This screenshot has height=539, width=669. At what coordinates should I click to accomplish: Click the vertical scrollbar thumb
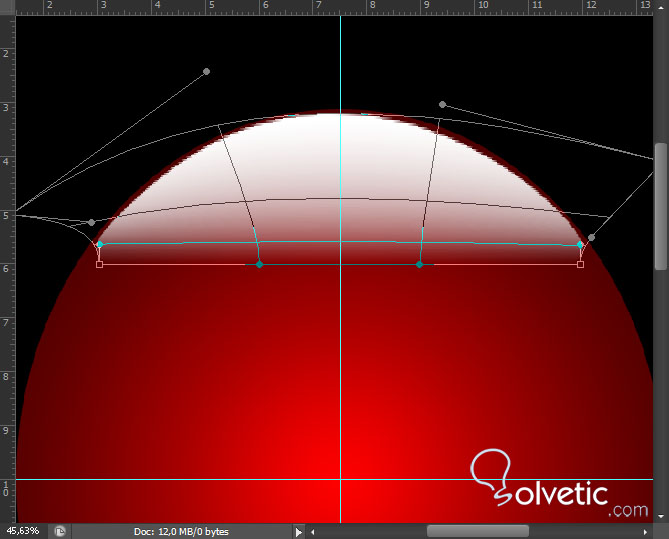661,206
